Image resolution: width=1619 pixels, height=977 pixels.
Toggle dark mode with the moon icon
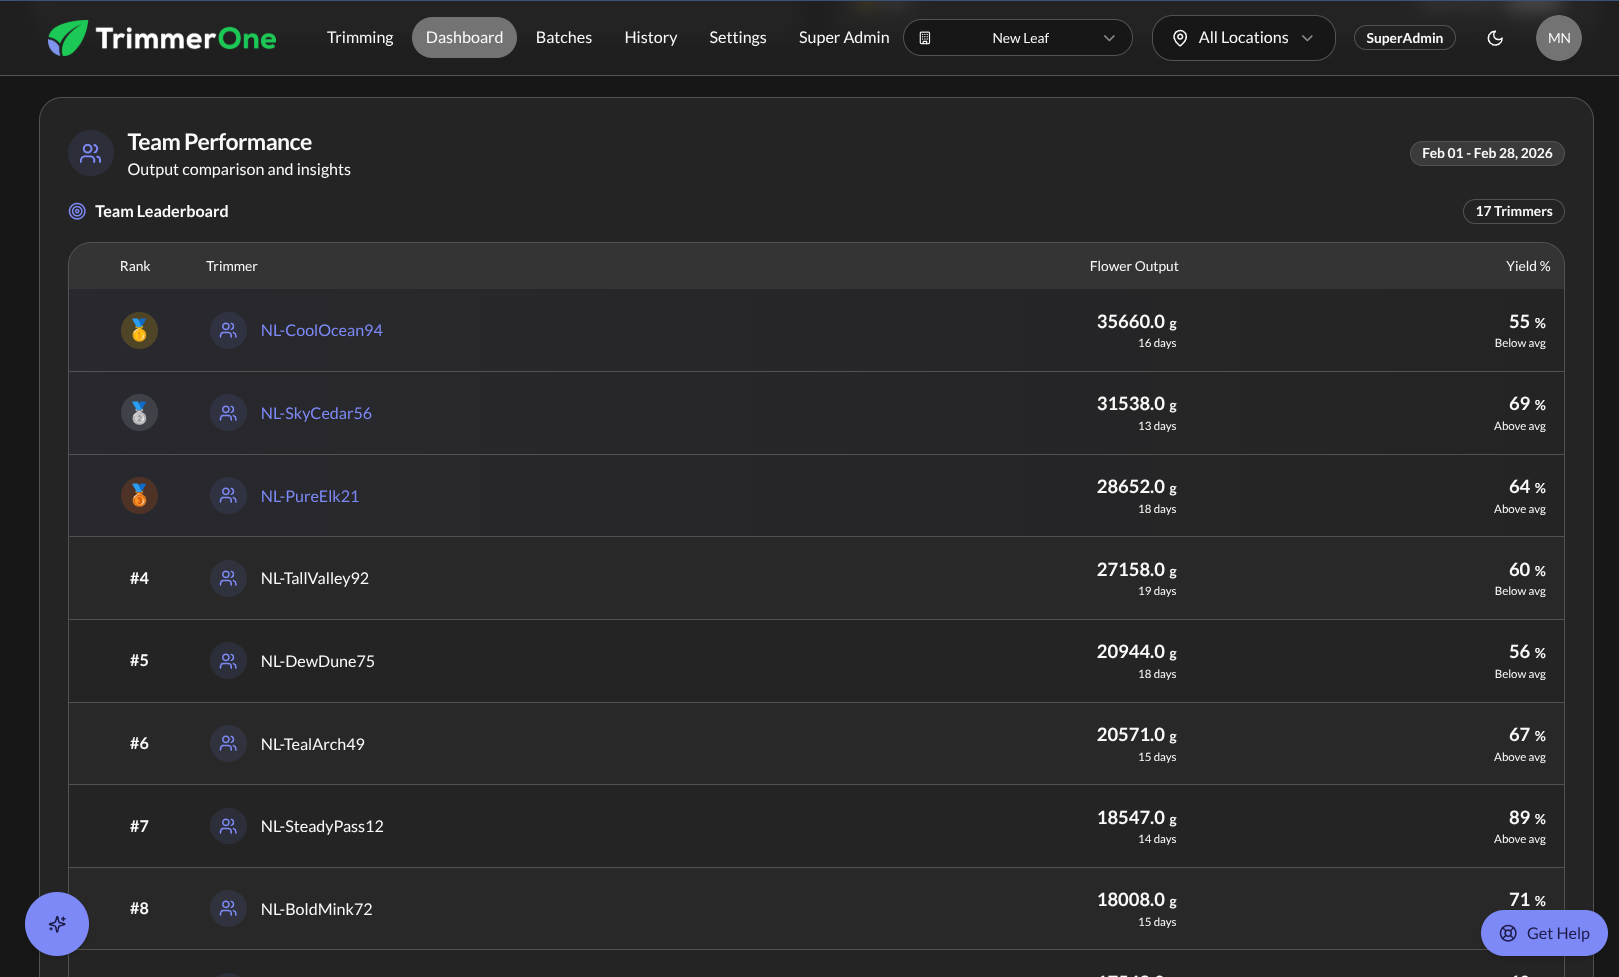click(x=1495, y=38)
